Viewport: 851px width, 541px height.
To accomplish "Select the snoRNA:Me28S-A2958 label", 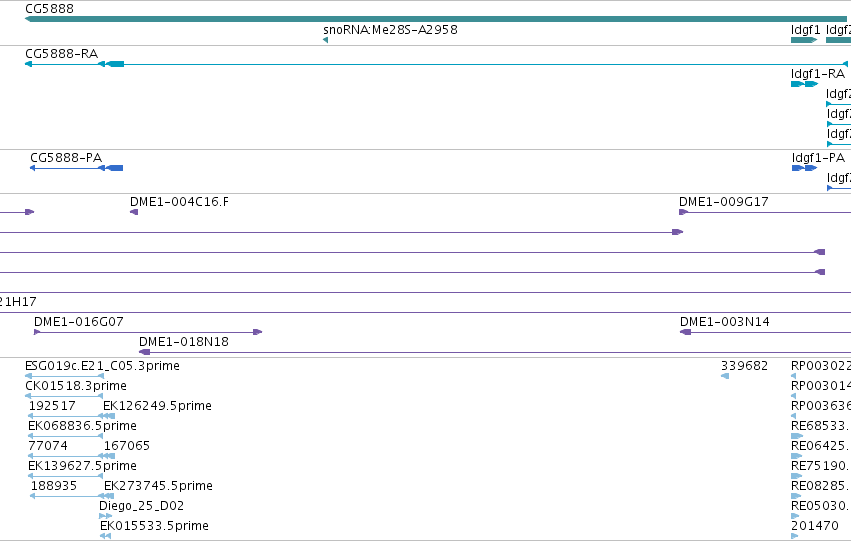I will click(390, 29).
